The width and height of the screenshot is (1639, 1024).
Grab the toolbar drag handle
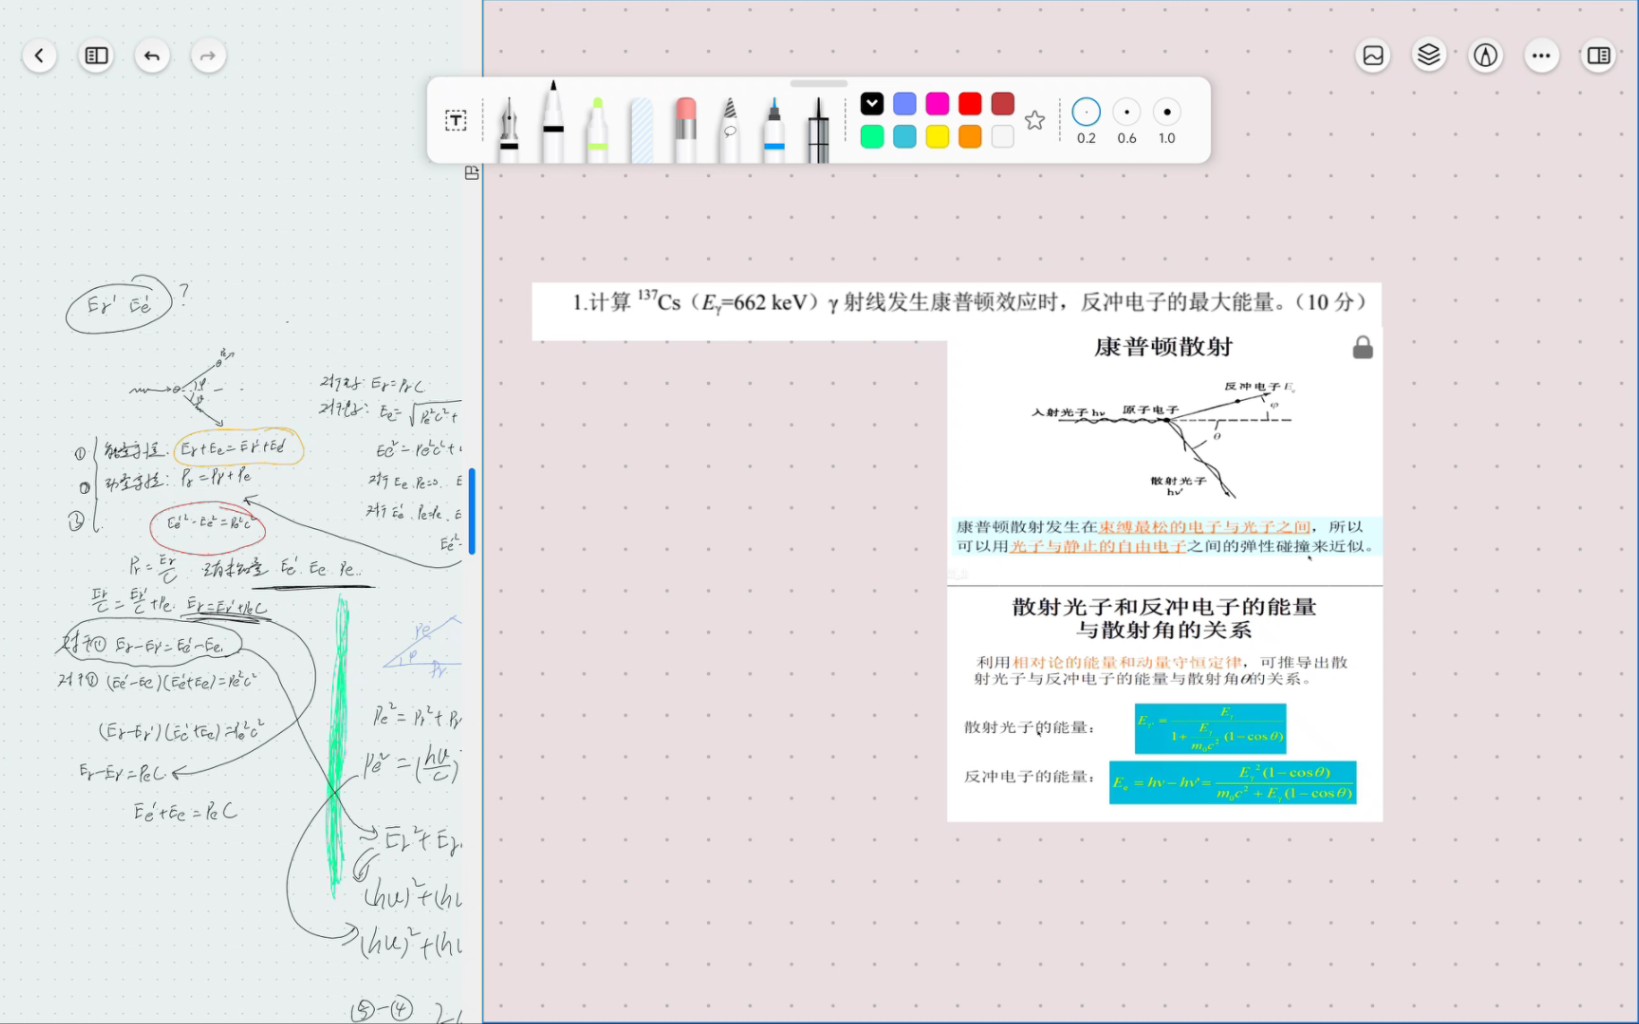coord(819,84)
